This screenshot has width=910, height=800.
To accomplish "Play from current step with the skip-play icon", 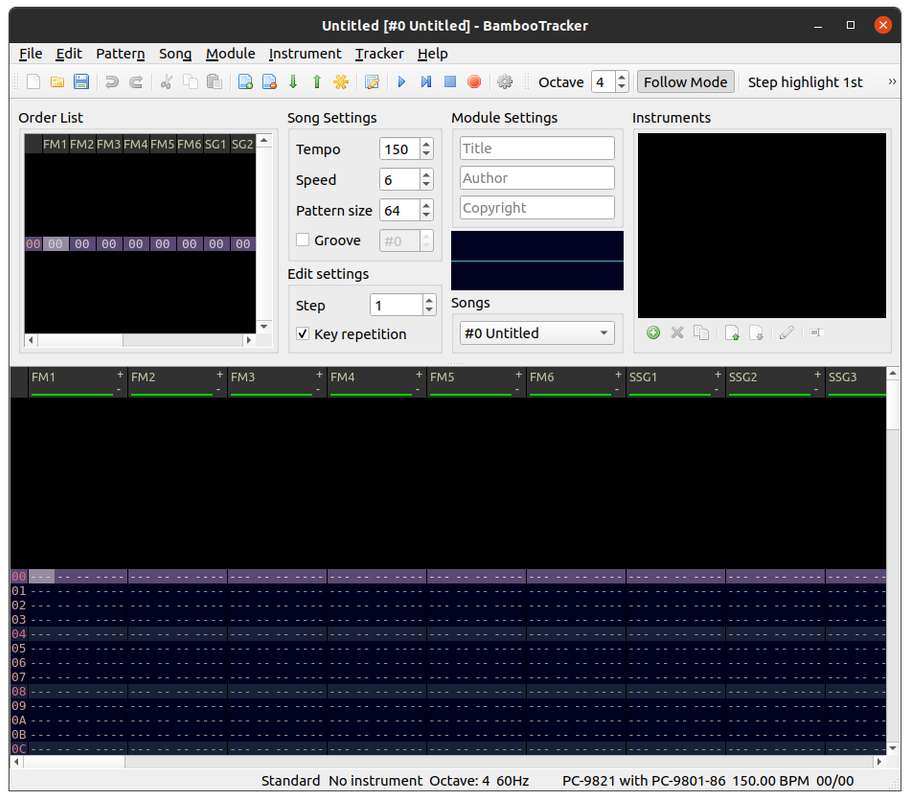I will tap(426, 82).
